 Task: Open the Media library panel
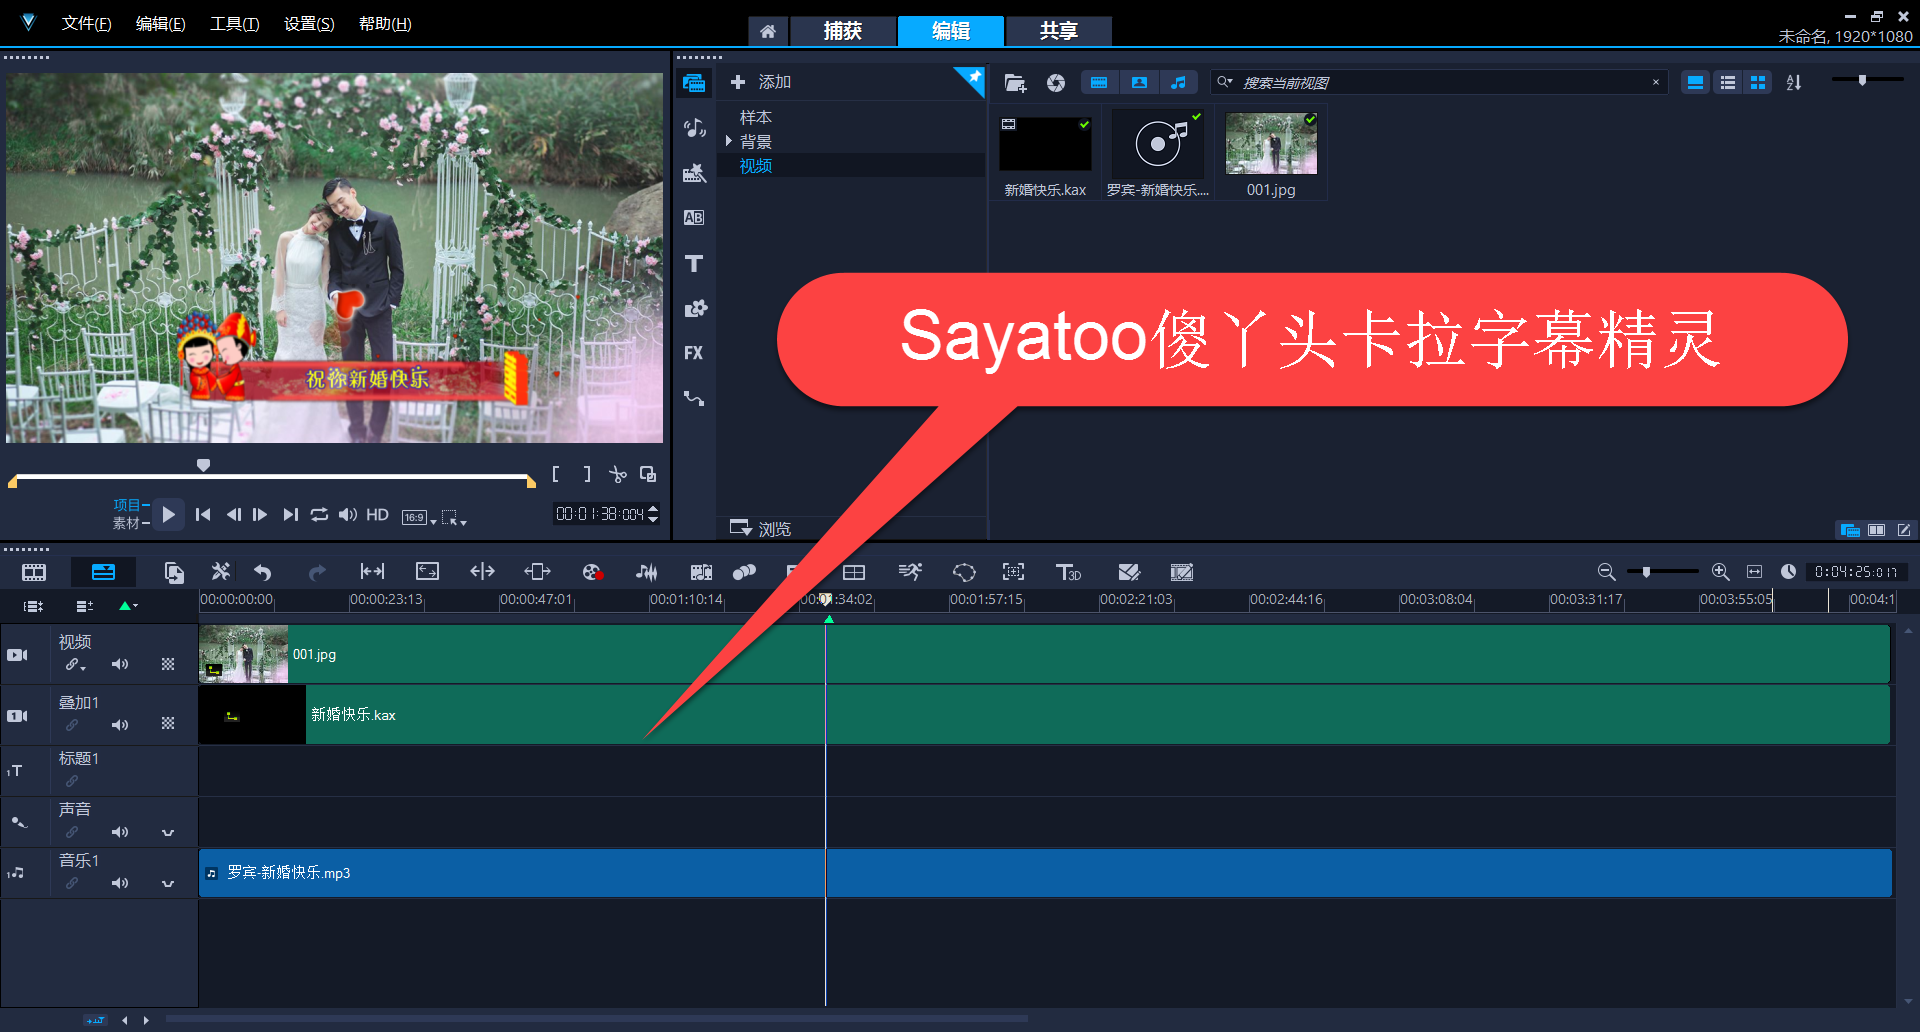(694, 83)
